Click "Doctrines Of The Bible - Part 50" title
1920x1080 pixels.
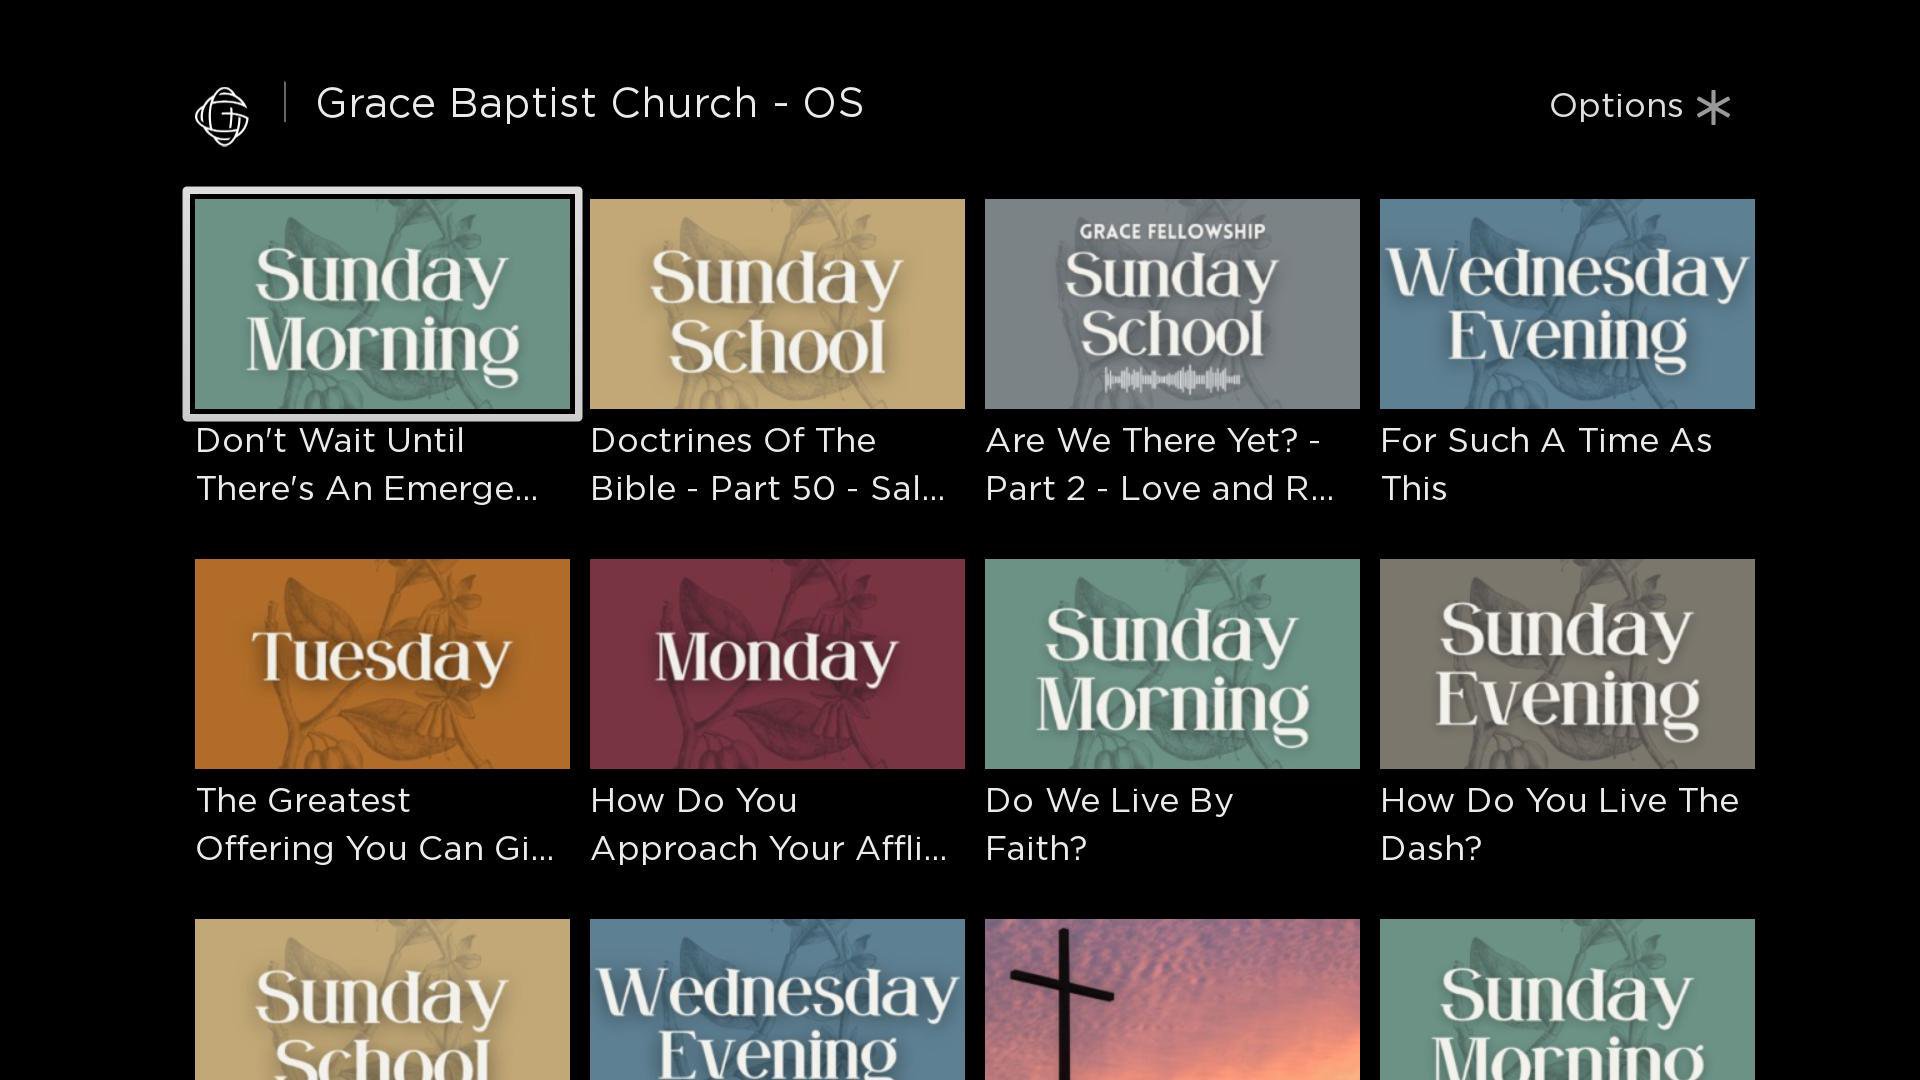coord(767,465)
